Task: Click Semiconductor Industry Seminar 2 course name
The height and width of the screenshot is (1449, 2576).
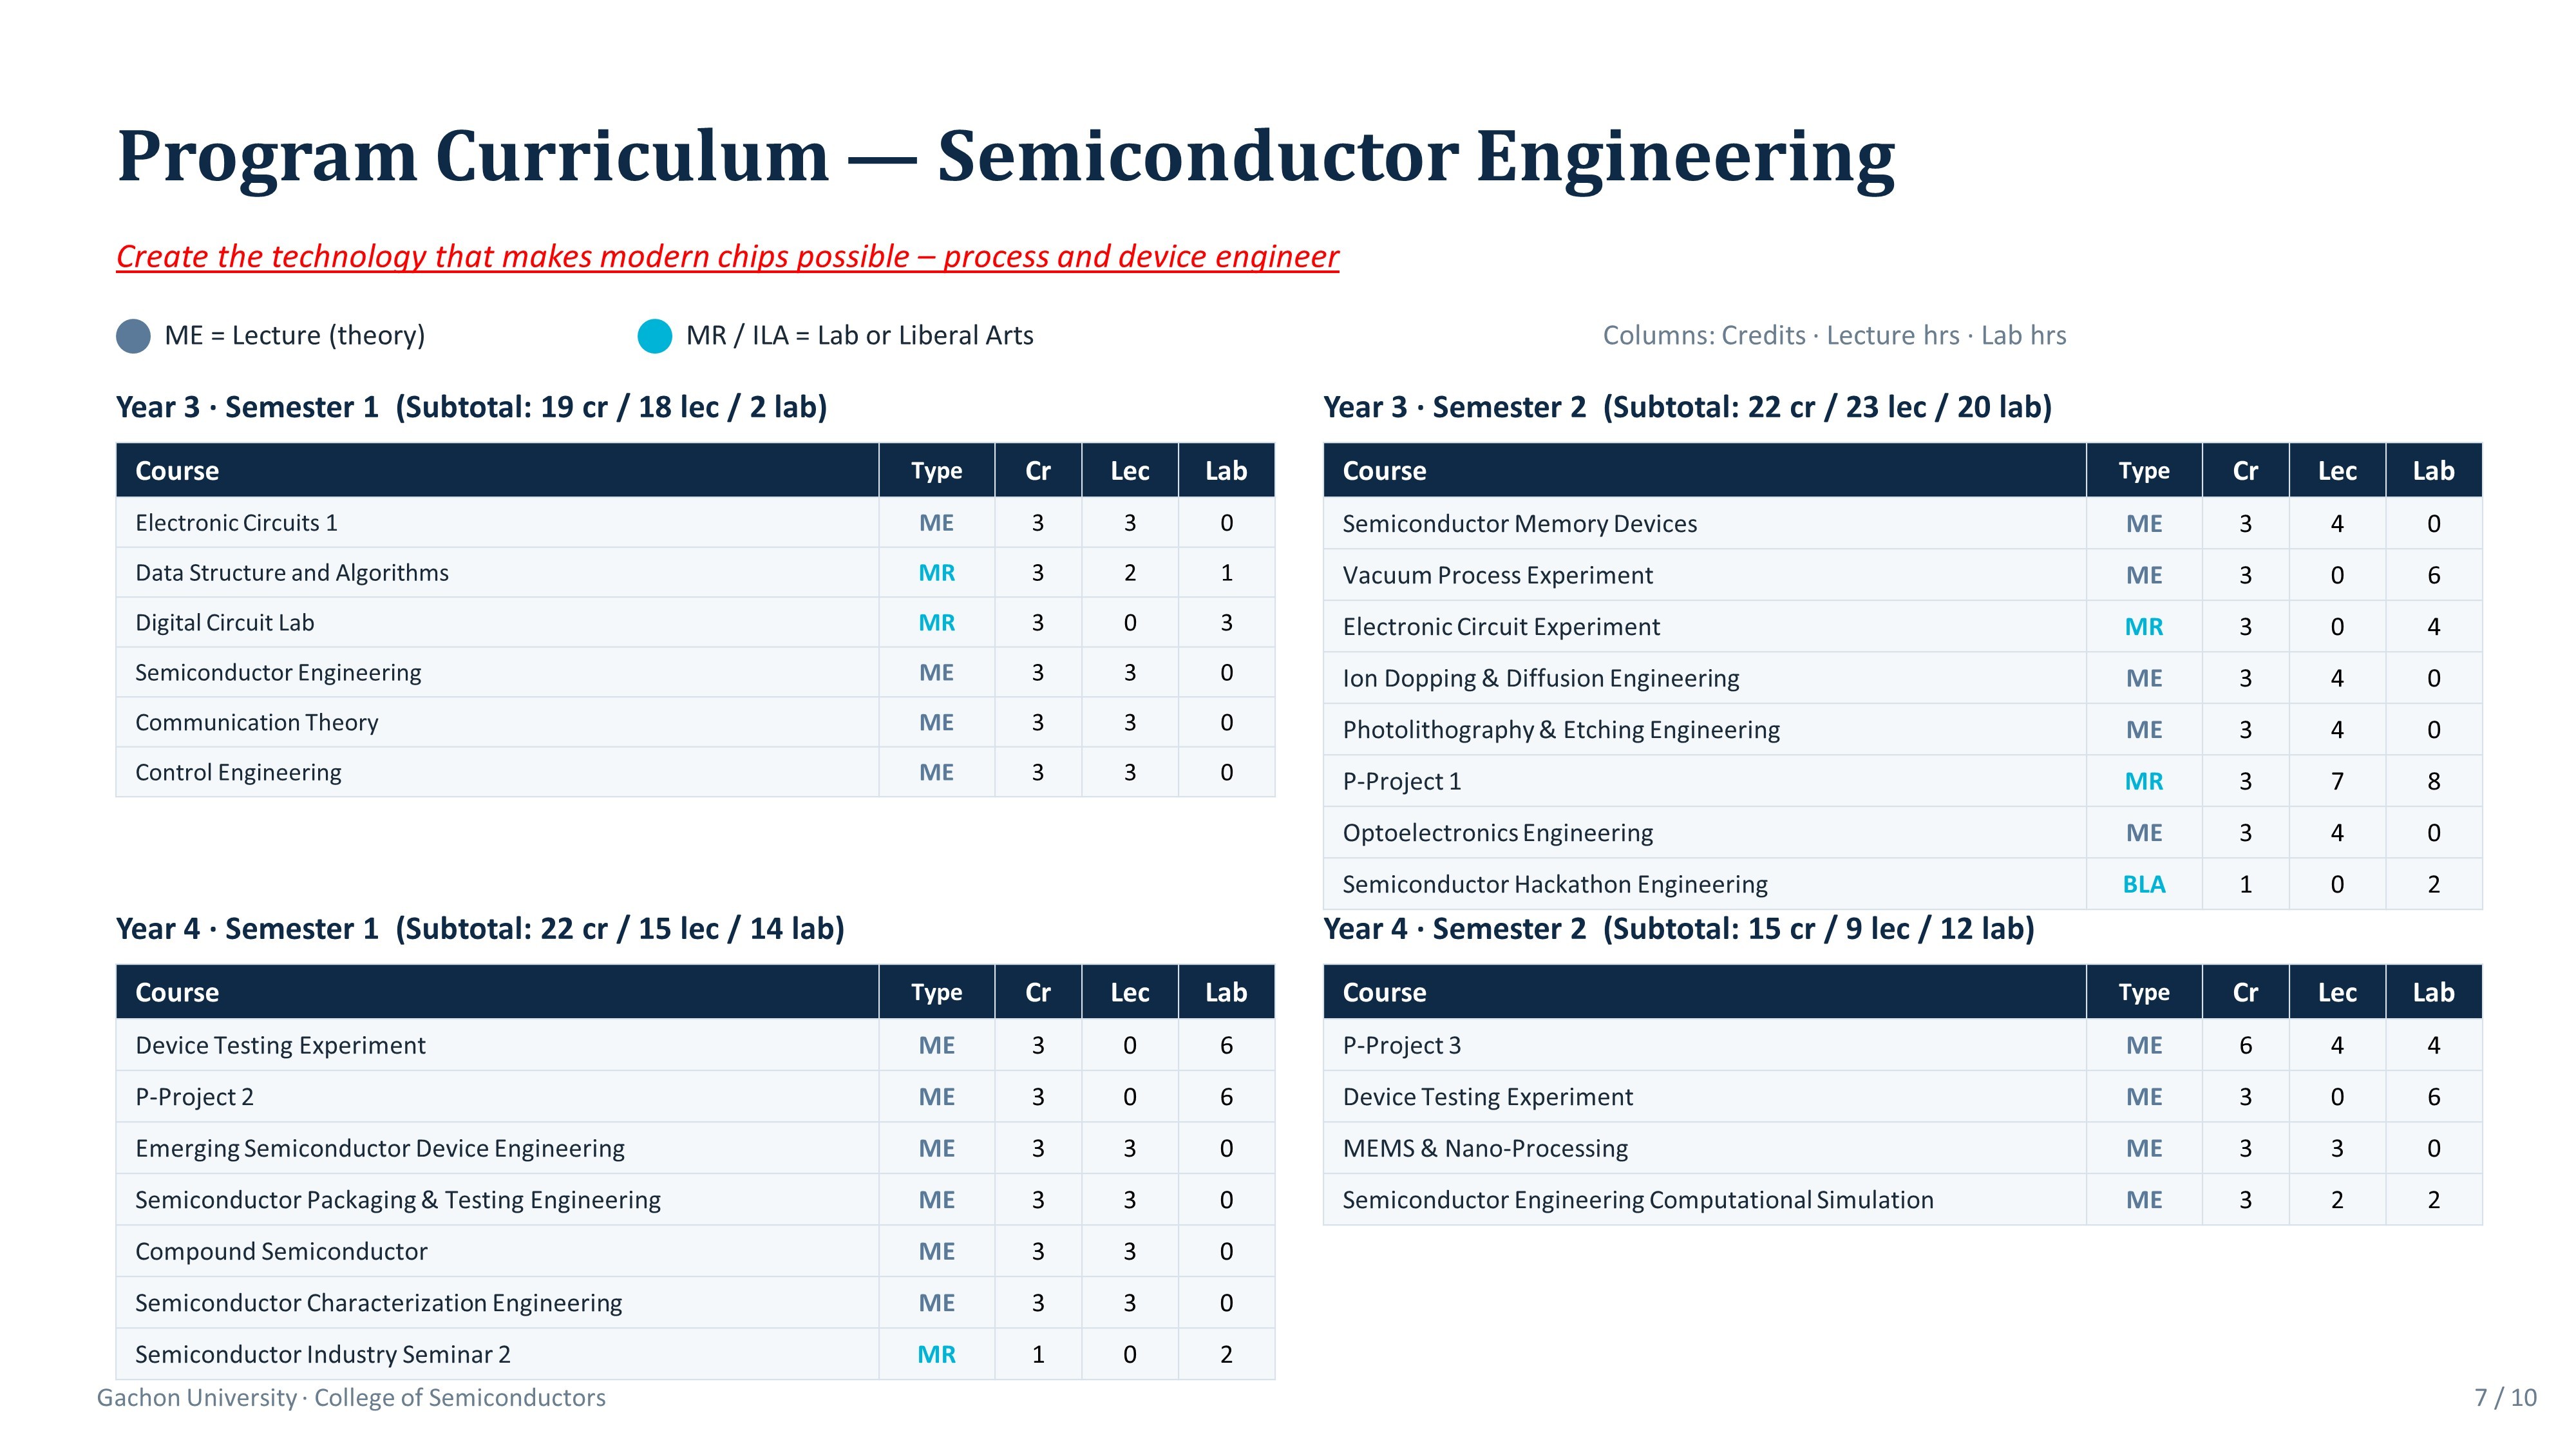Action: pos(323,1355)
